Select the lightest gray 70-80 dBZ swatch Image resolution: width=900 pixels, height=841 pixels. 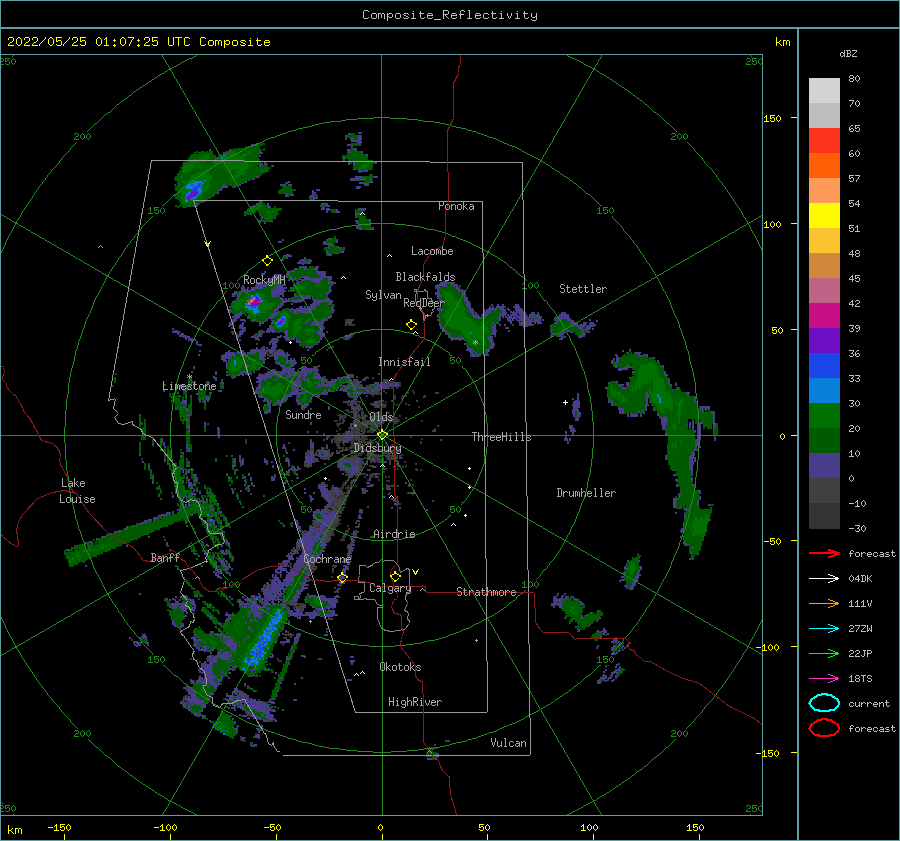[824, 91]
